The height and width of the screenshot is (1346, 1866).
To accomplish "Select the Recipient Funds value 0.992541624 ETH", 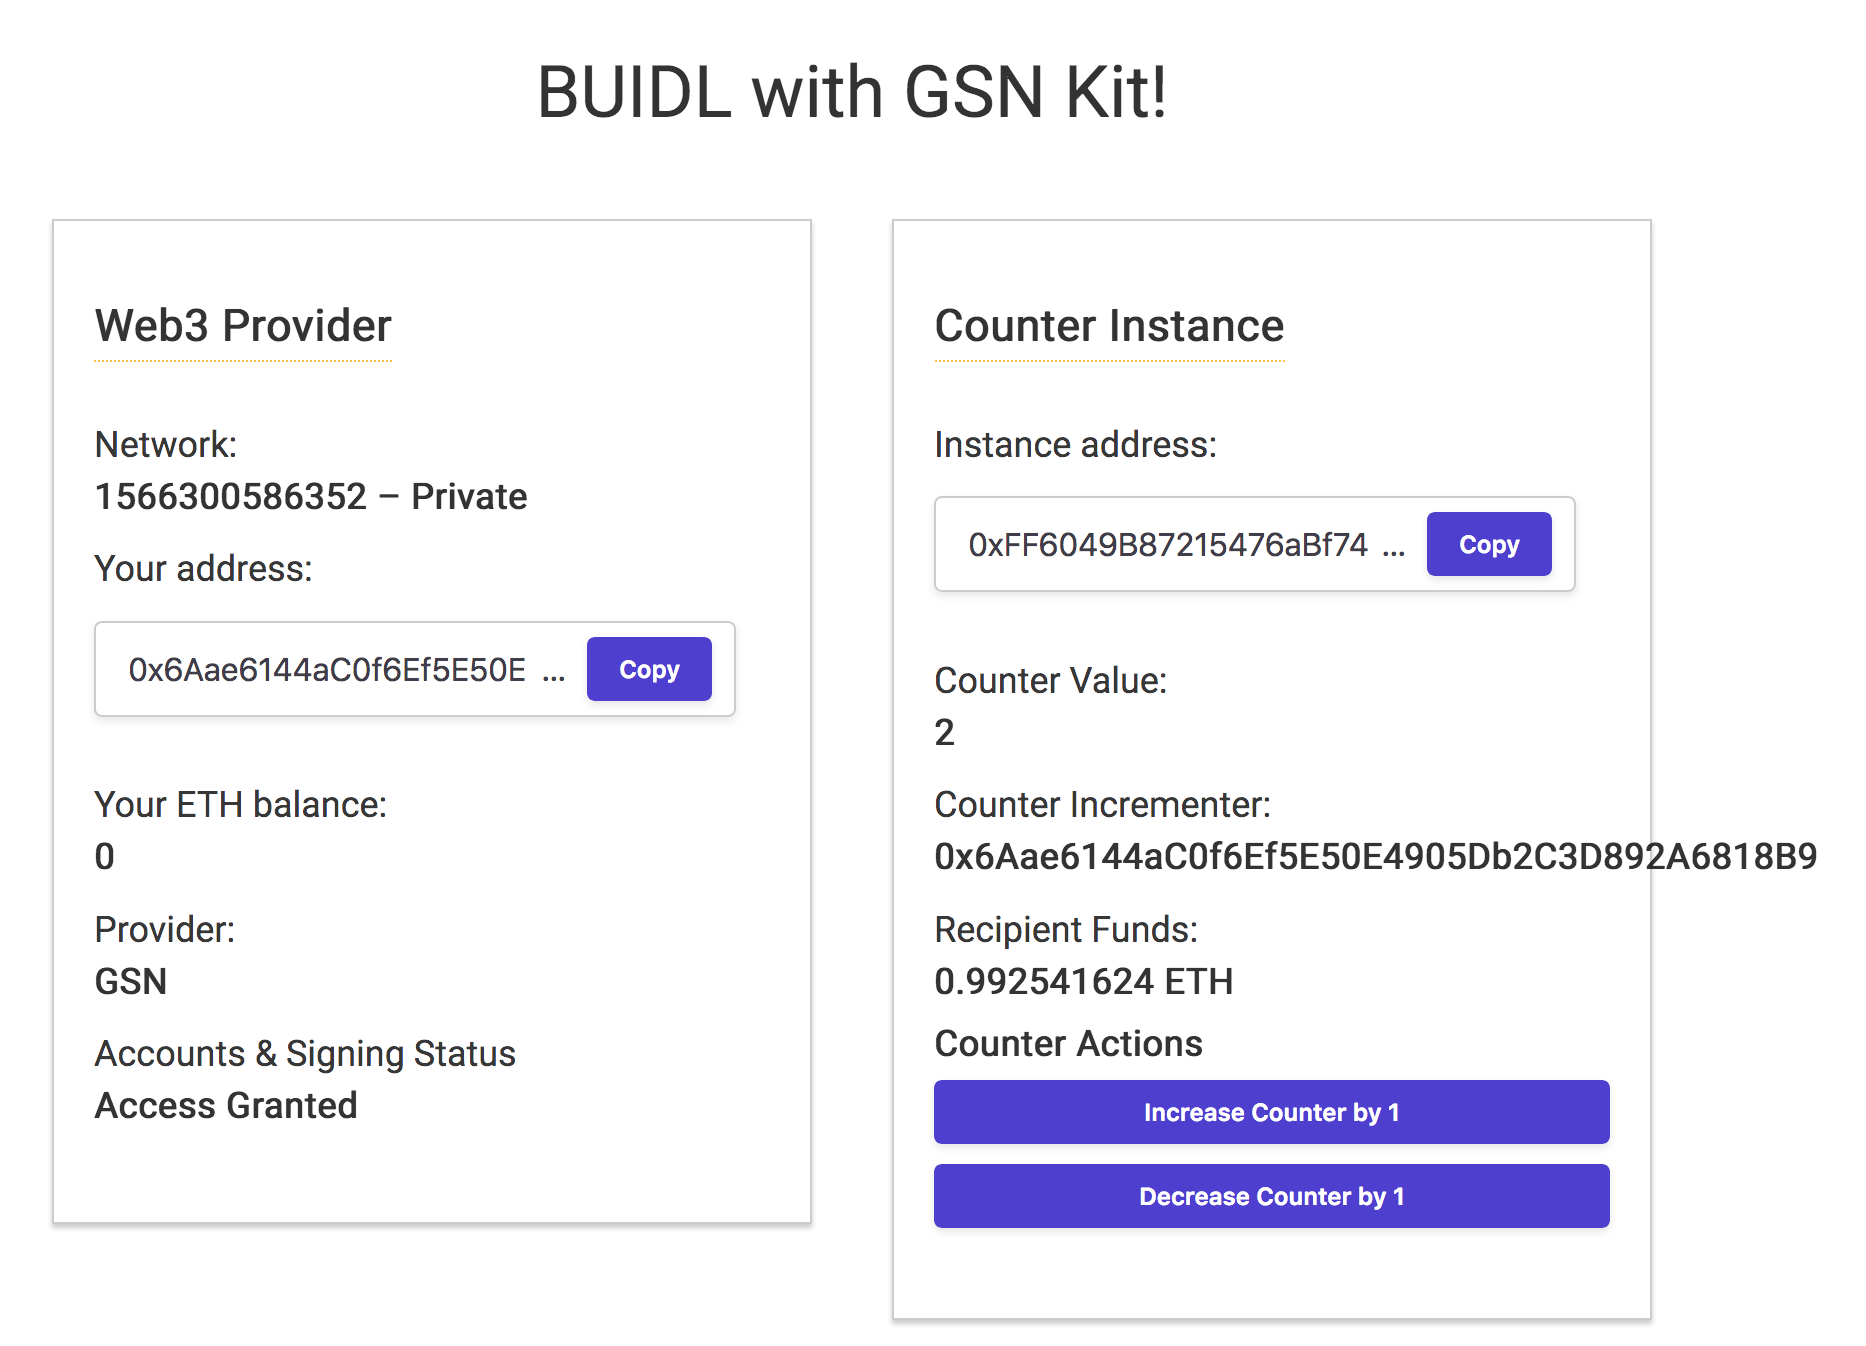I will click(x=1084, y=981).
